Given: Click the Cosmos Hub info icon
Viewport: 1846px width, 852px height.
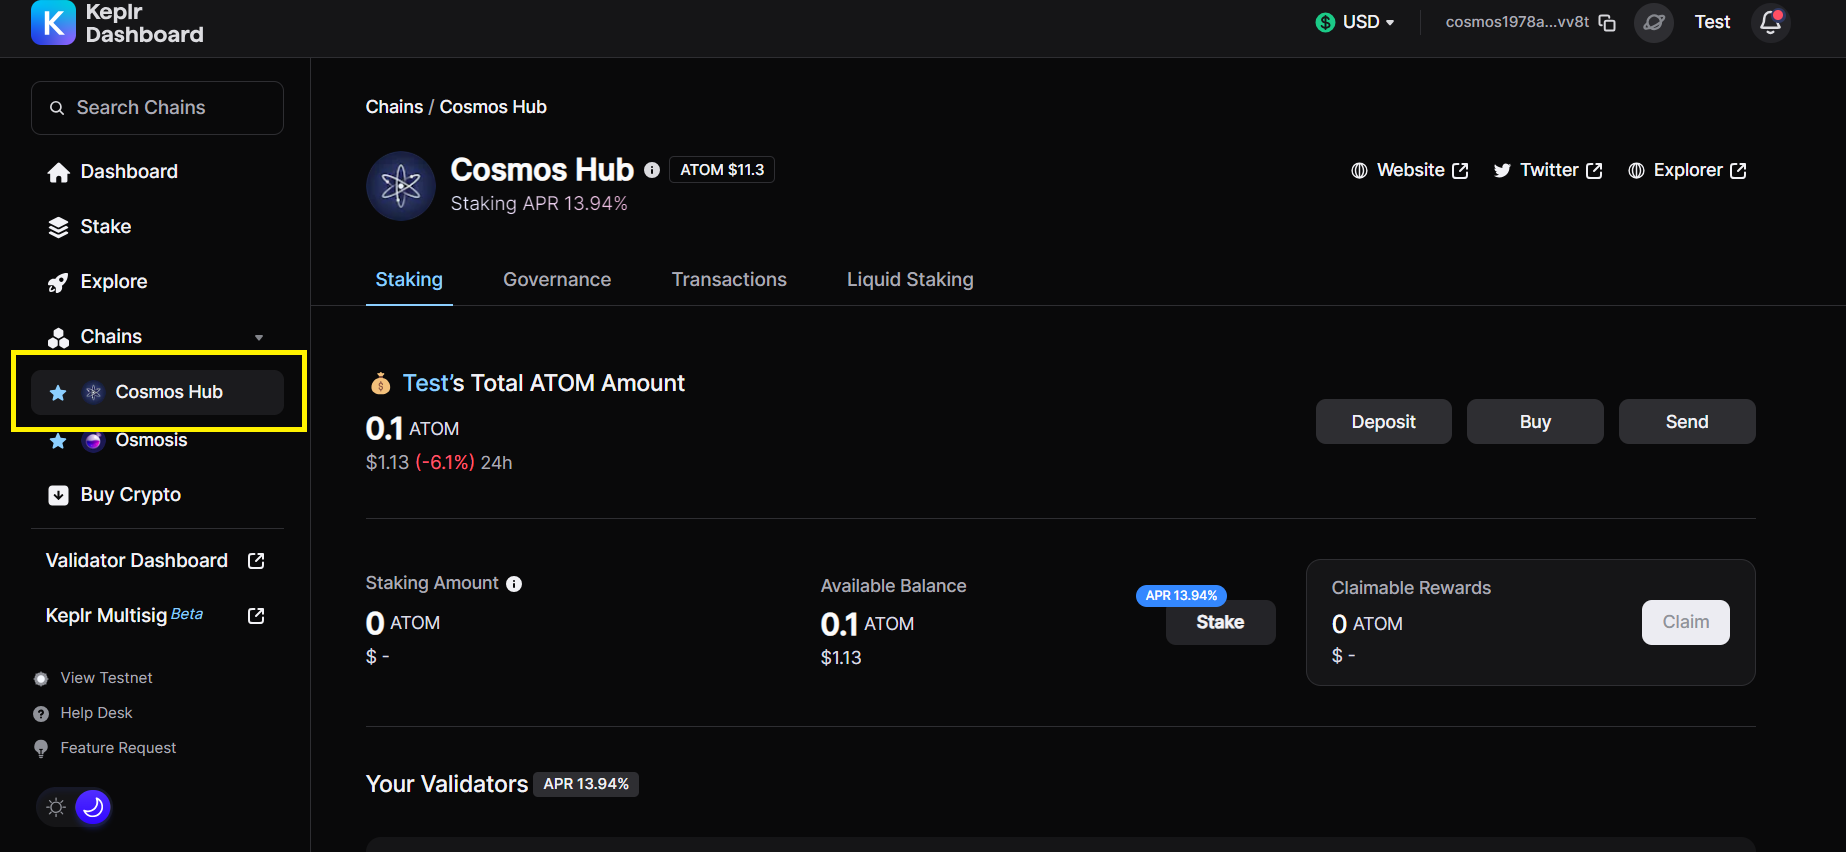Looking at the screenshot, I should click(x=652, y=170).
